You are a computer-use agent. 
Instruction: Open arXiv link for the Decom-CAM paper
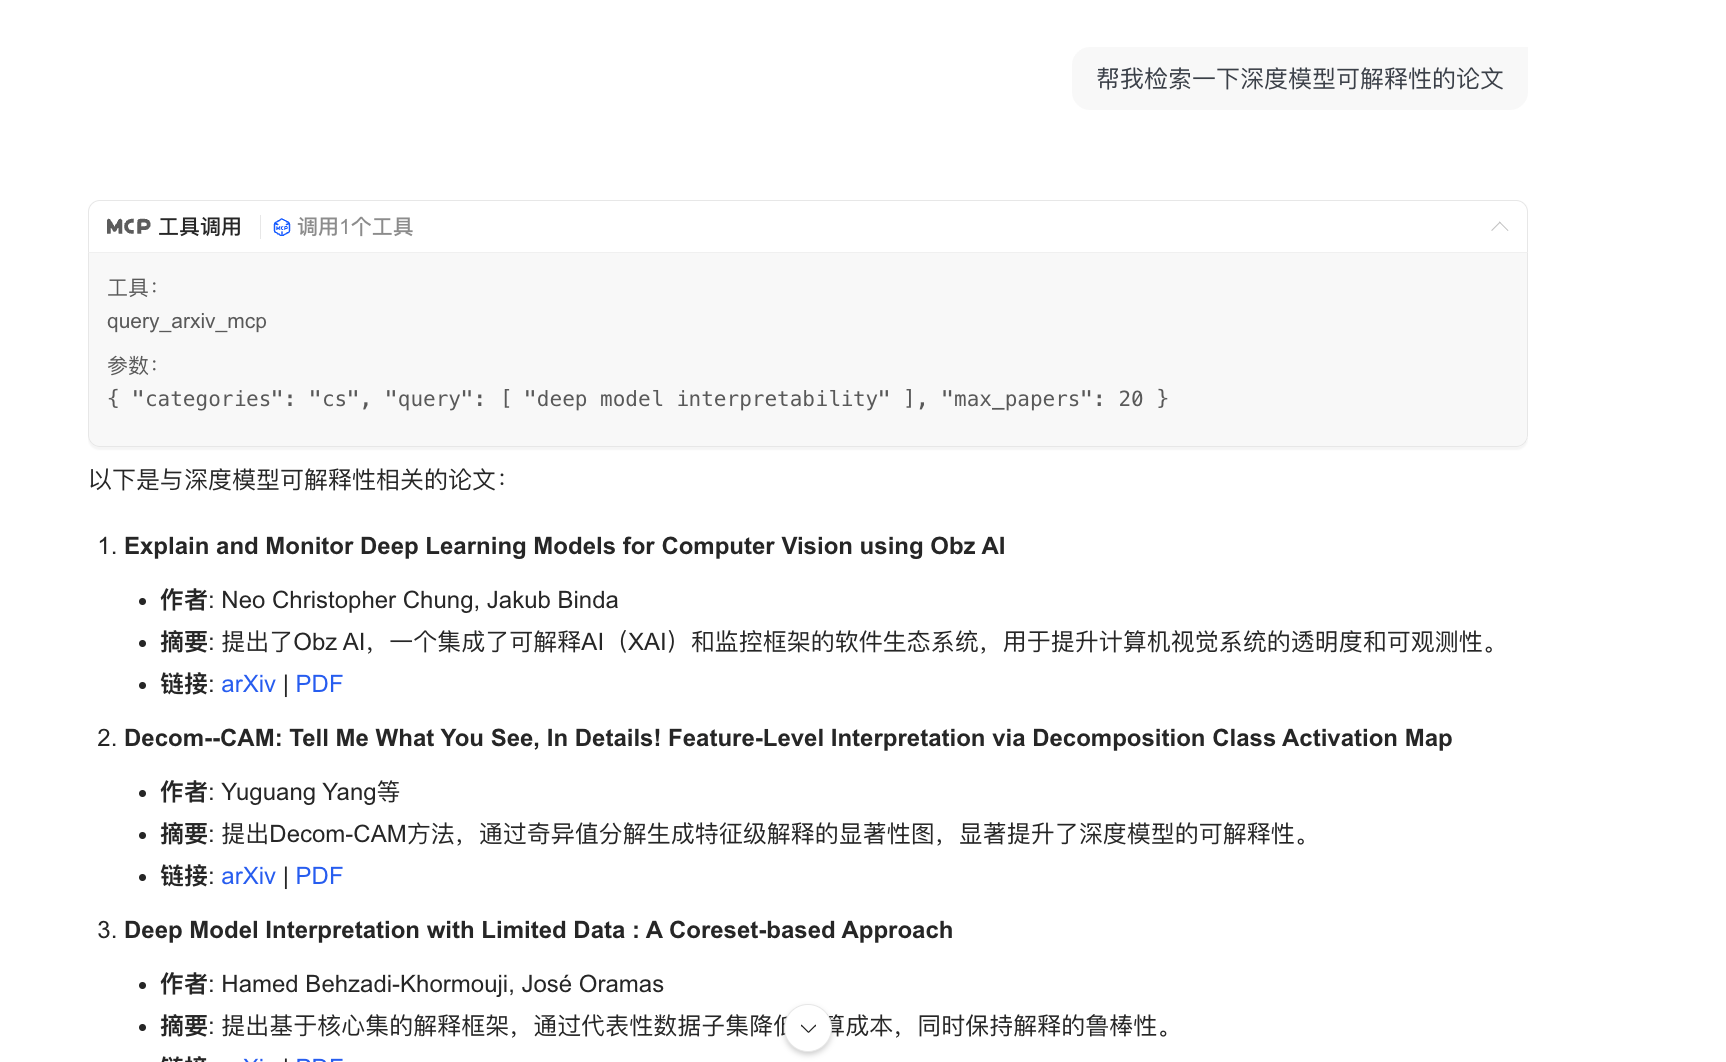pos(248,876)
